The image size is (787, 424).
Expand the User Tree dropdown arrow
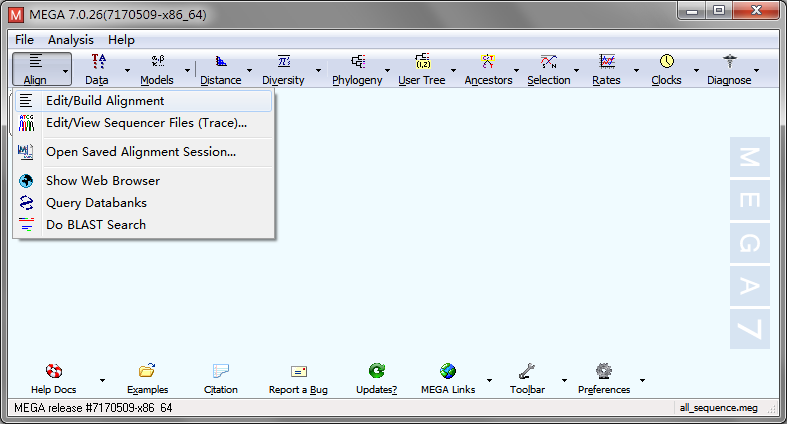(x=453, y=70)
